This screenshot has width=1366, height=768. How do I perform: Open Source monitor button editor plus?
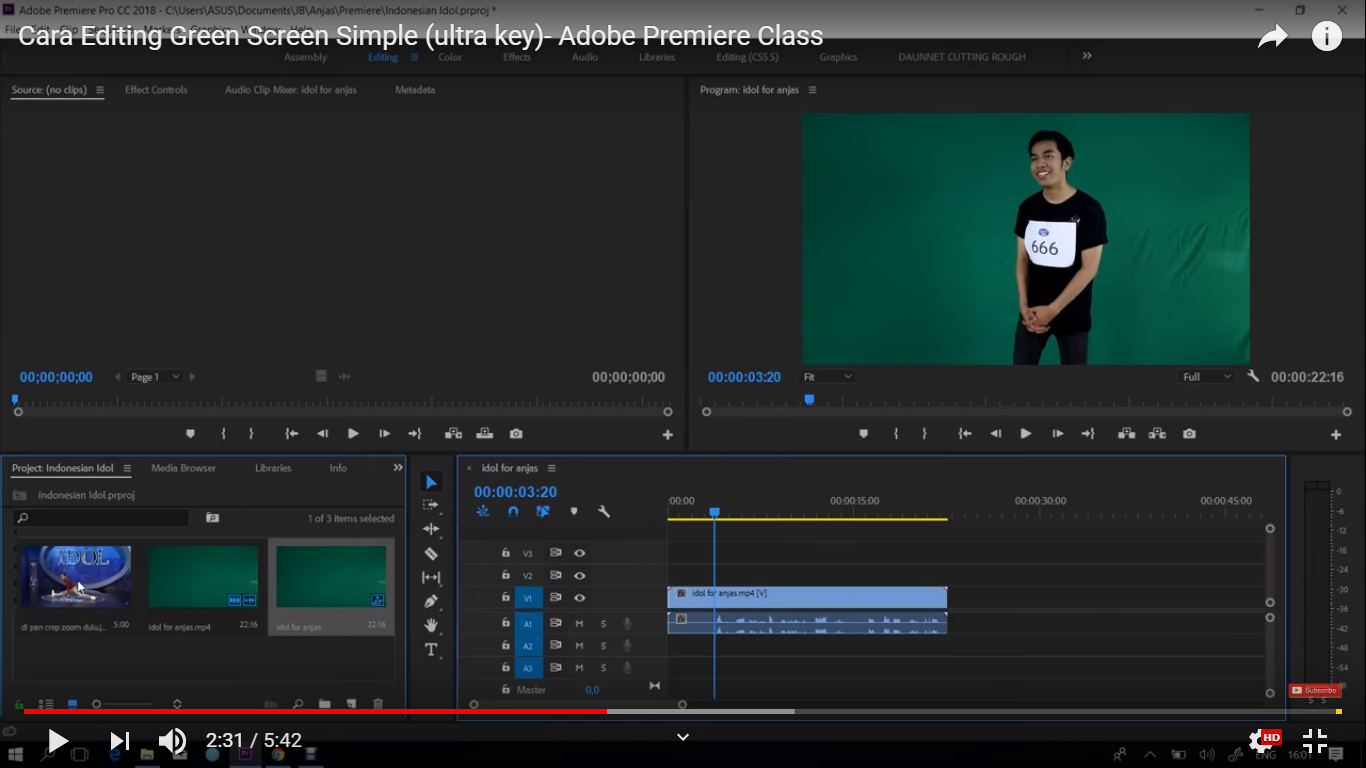(668, 435)
